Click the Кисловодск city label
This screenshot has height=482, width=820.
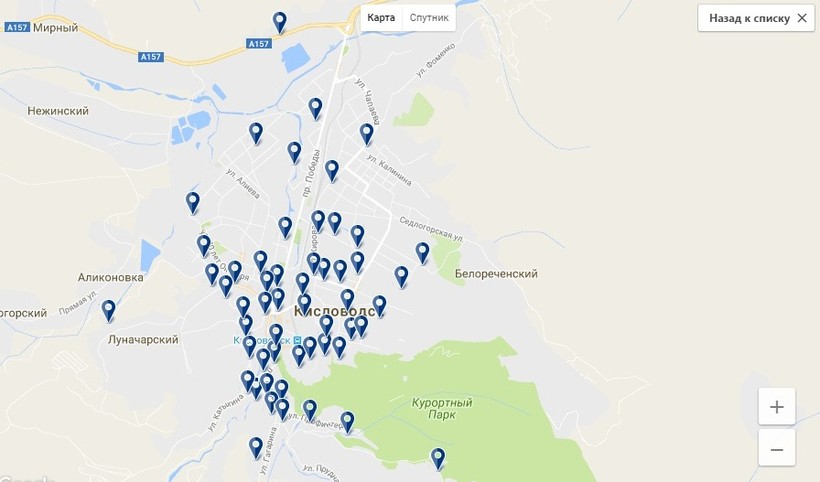click(x=339, y=311)
